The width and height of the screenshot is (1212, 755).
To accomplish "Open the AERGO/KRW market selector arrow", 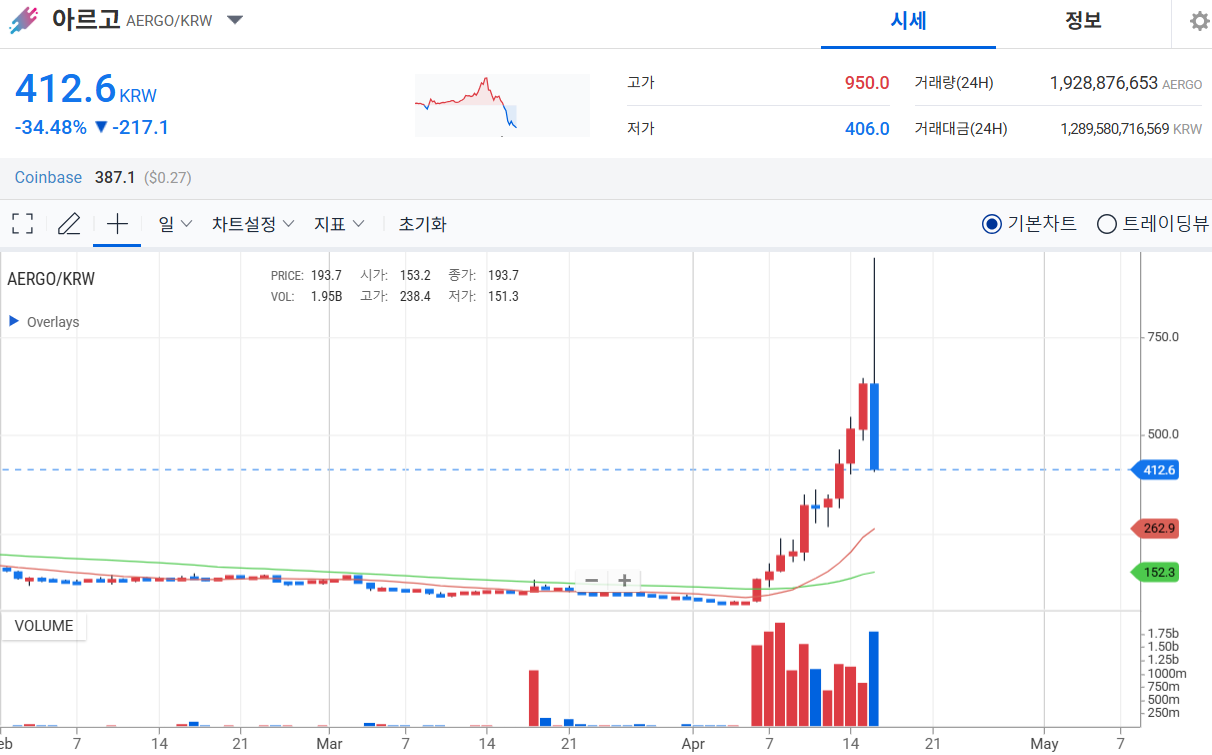I will [x=235, y=20].
